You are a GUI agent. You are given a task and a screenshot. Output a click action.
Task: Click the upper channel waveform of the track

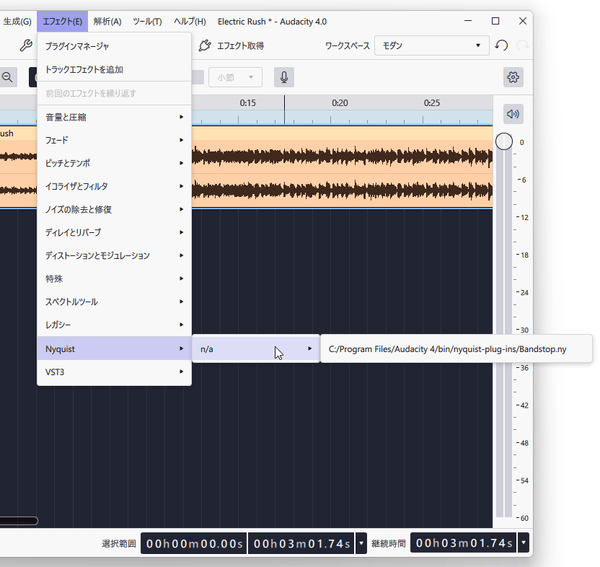click(342, 156)
